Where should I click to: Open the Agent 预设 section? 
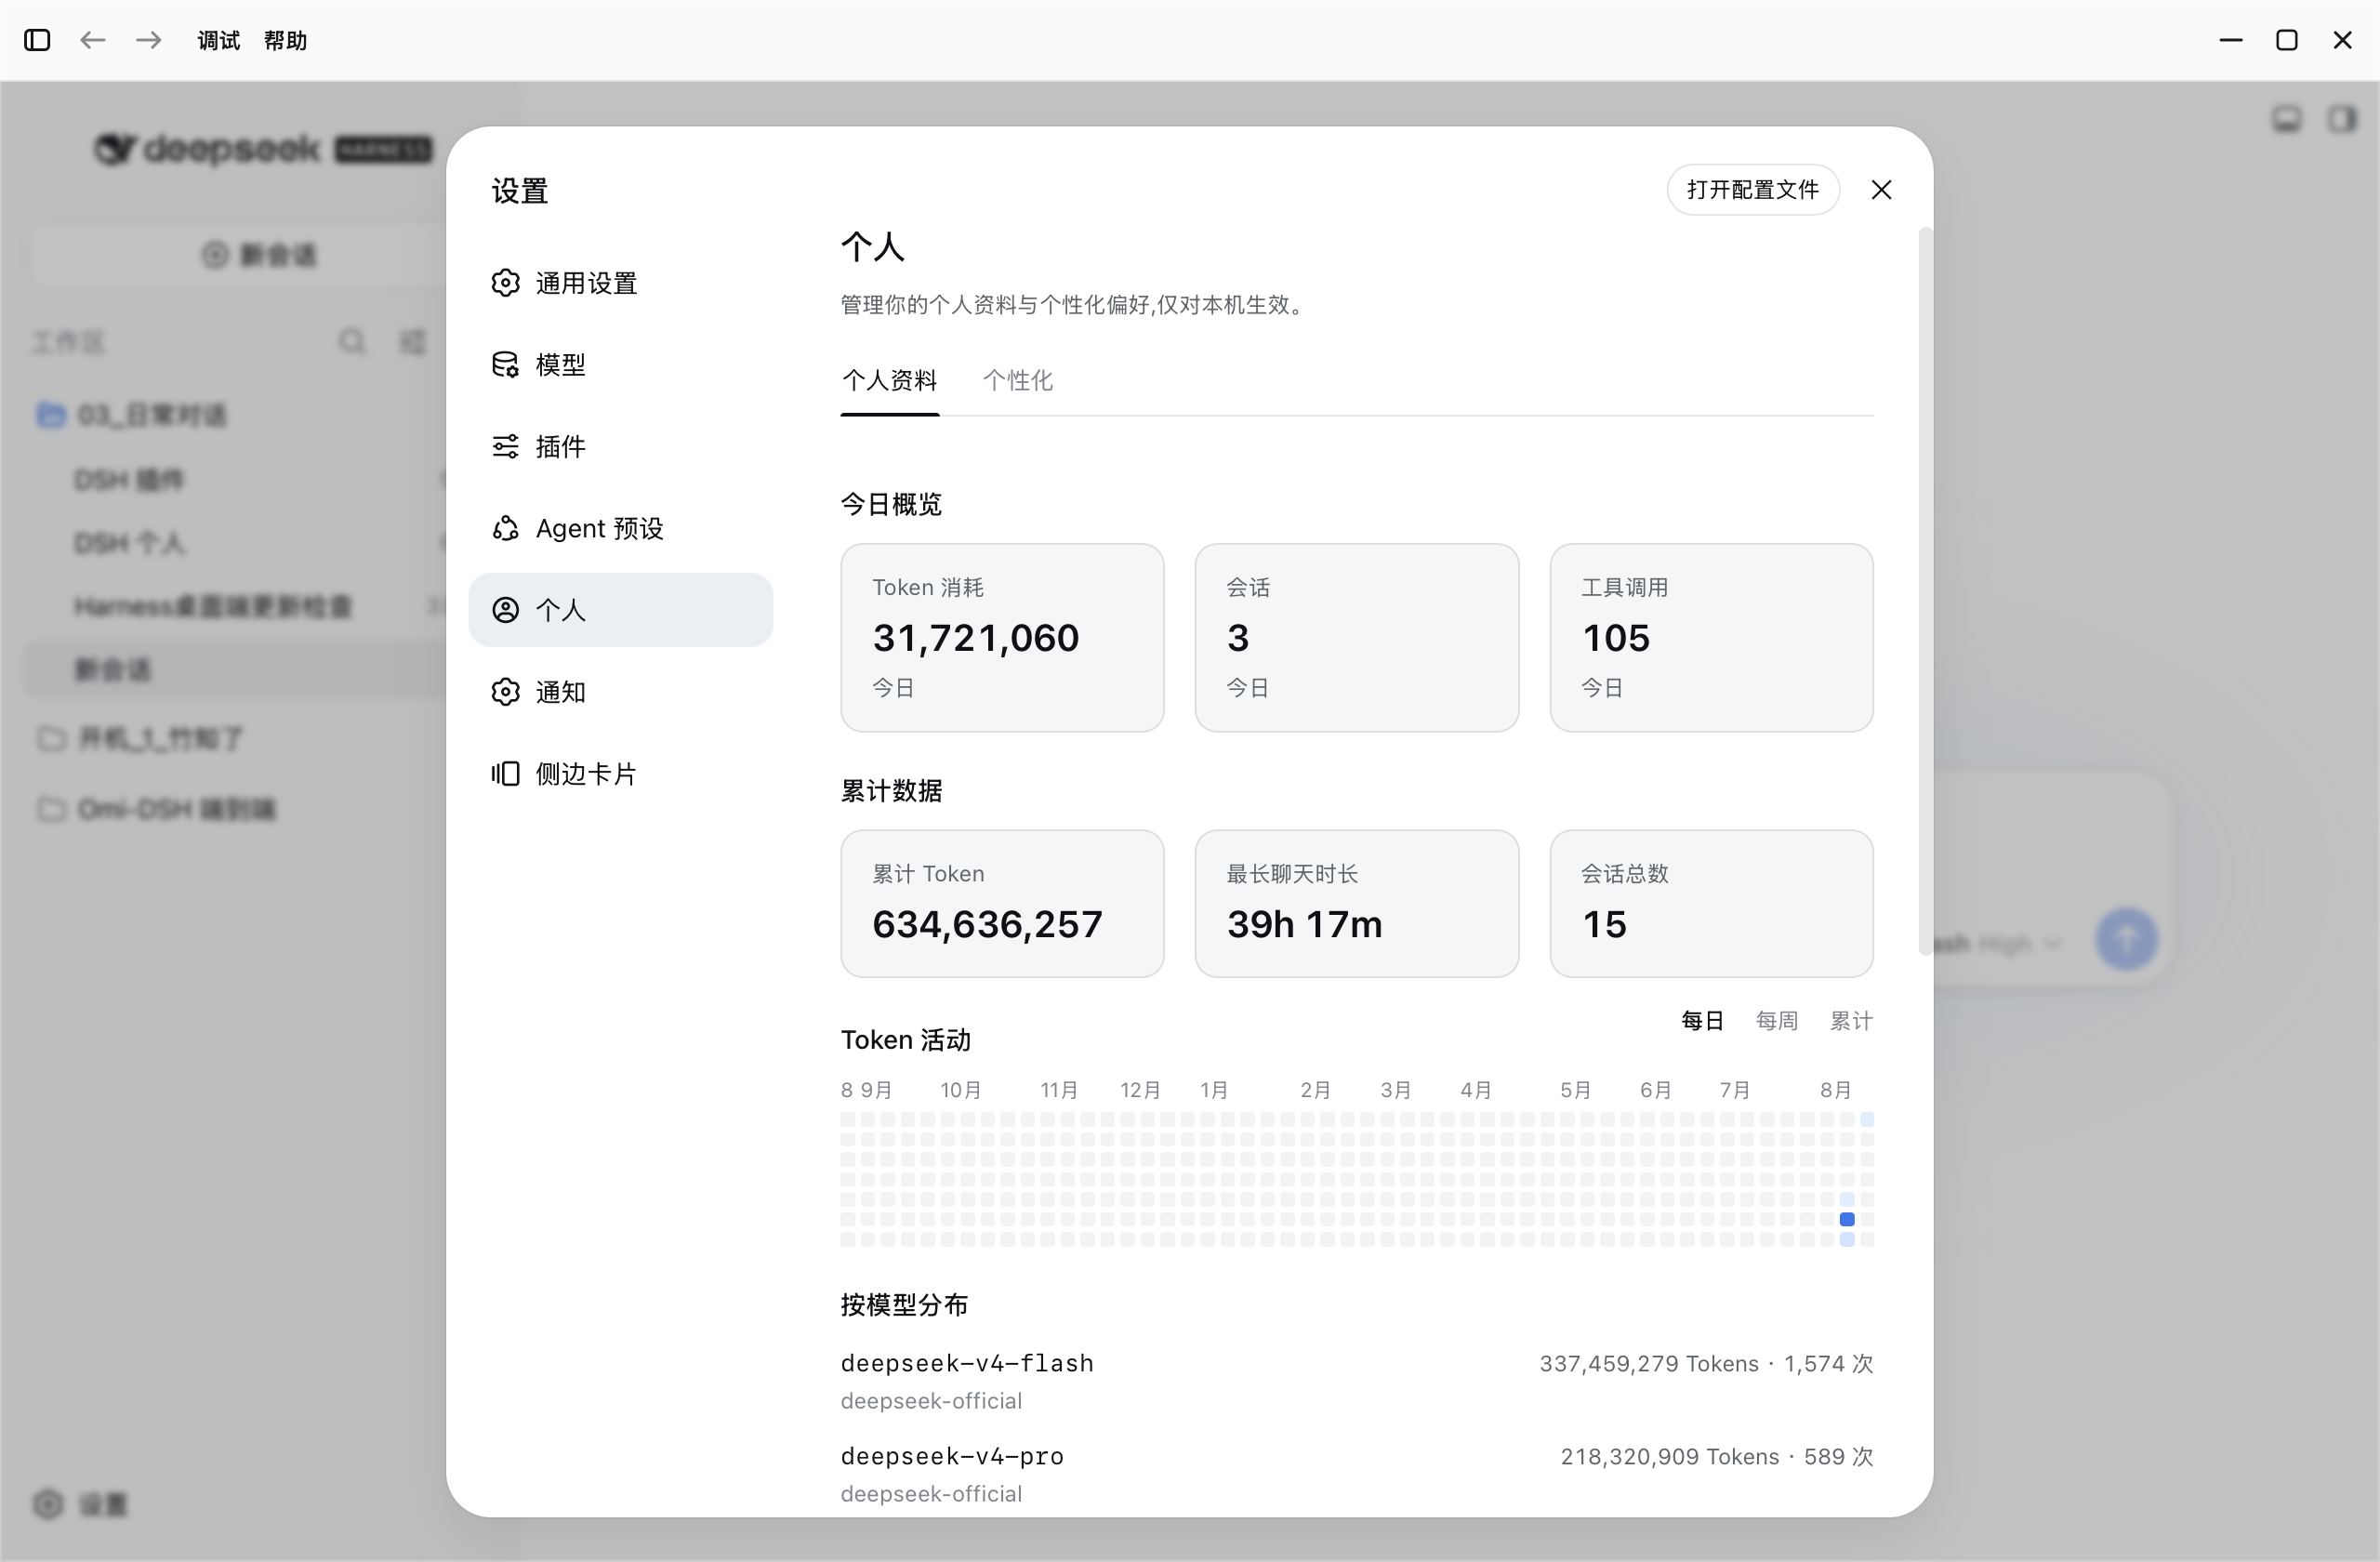tap(620, 528)
